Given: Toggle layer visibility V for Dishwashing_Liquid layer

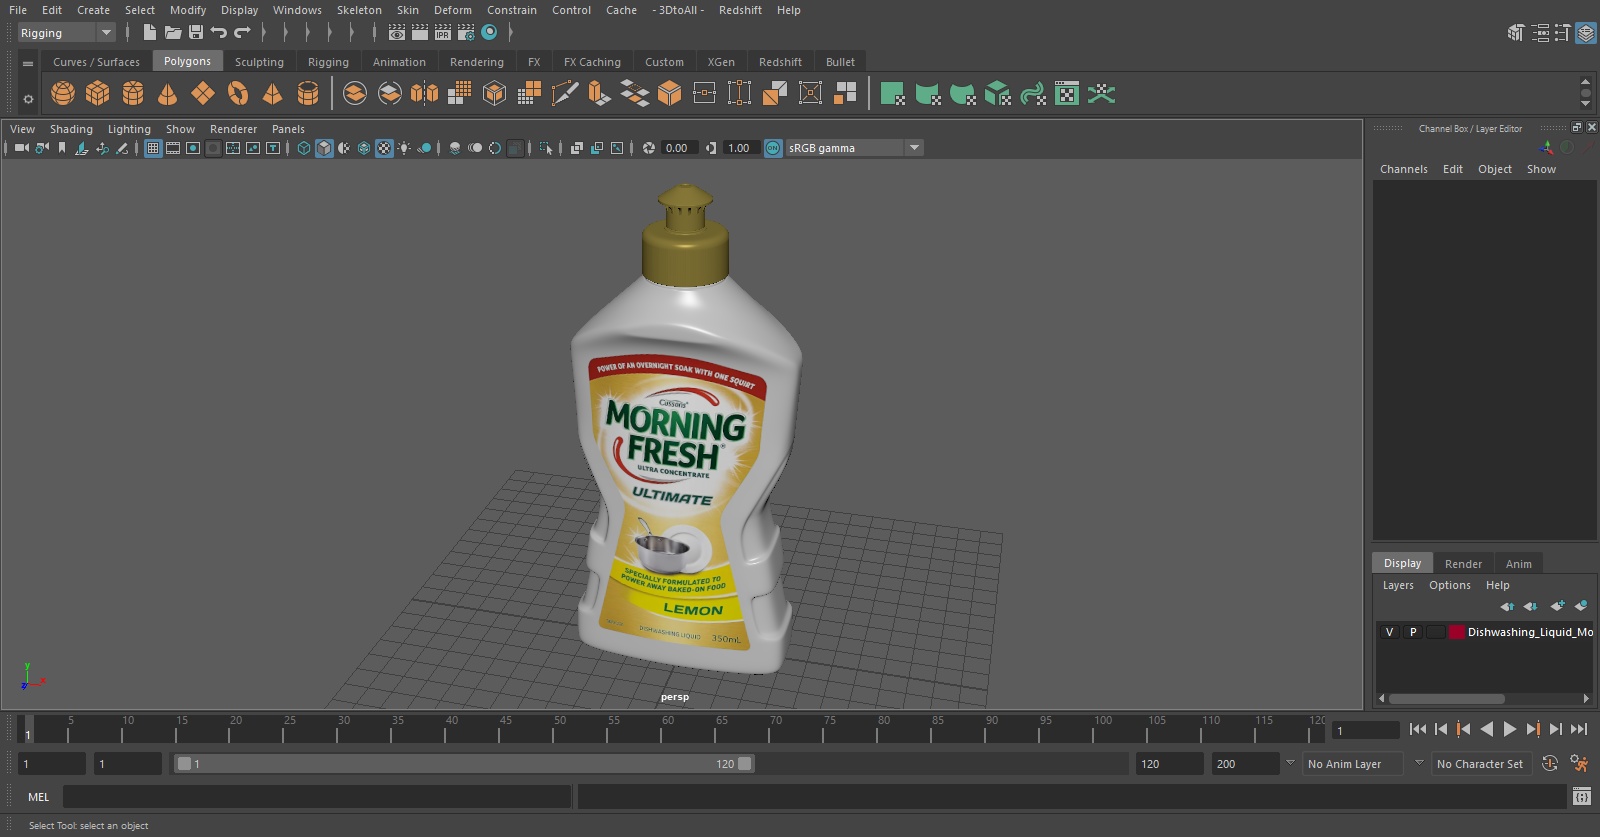Looking at the screenshot, I should [1389, 632].
